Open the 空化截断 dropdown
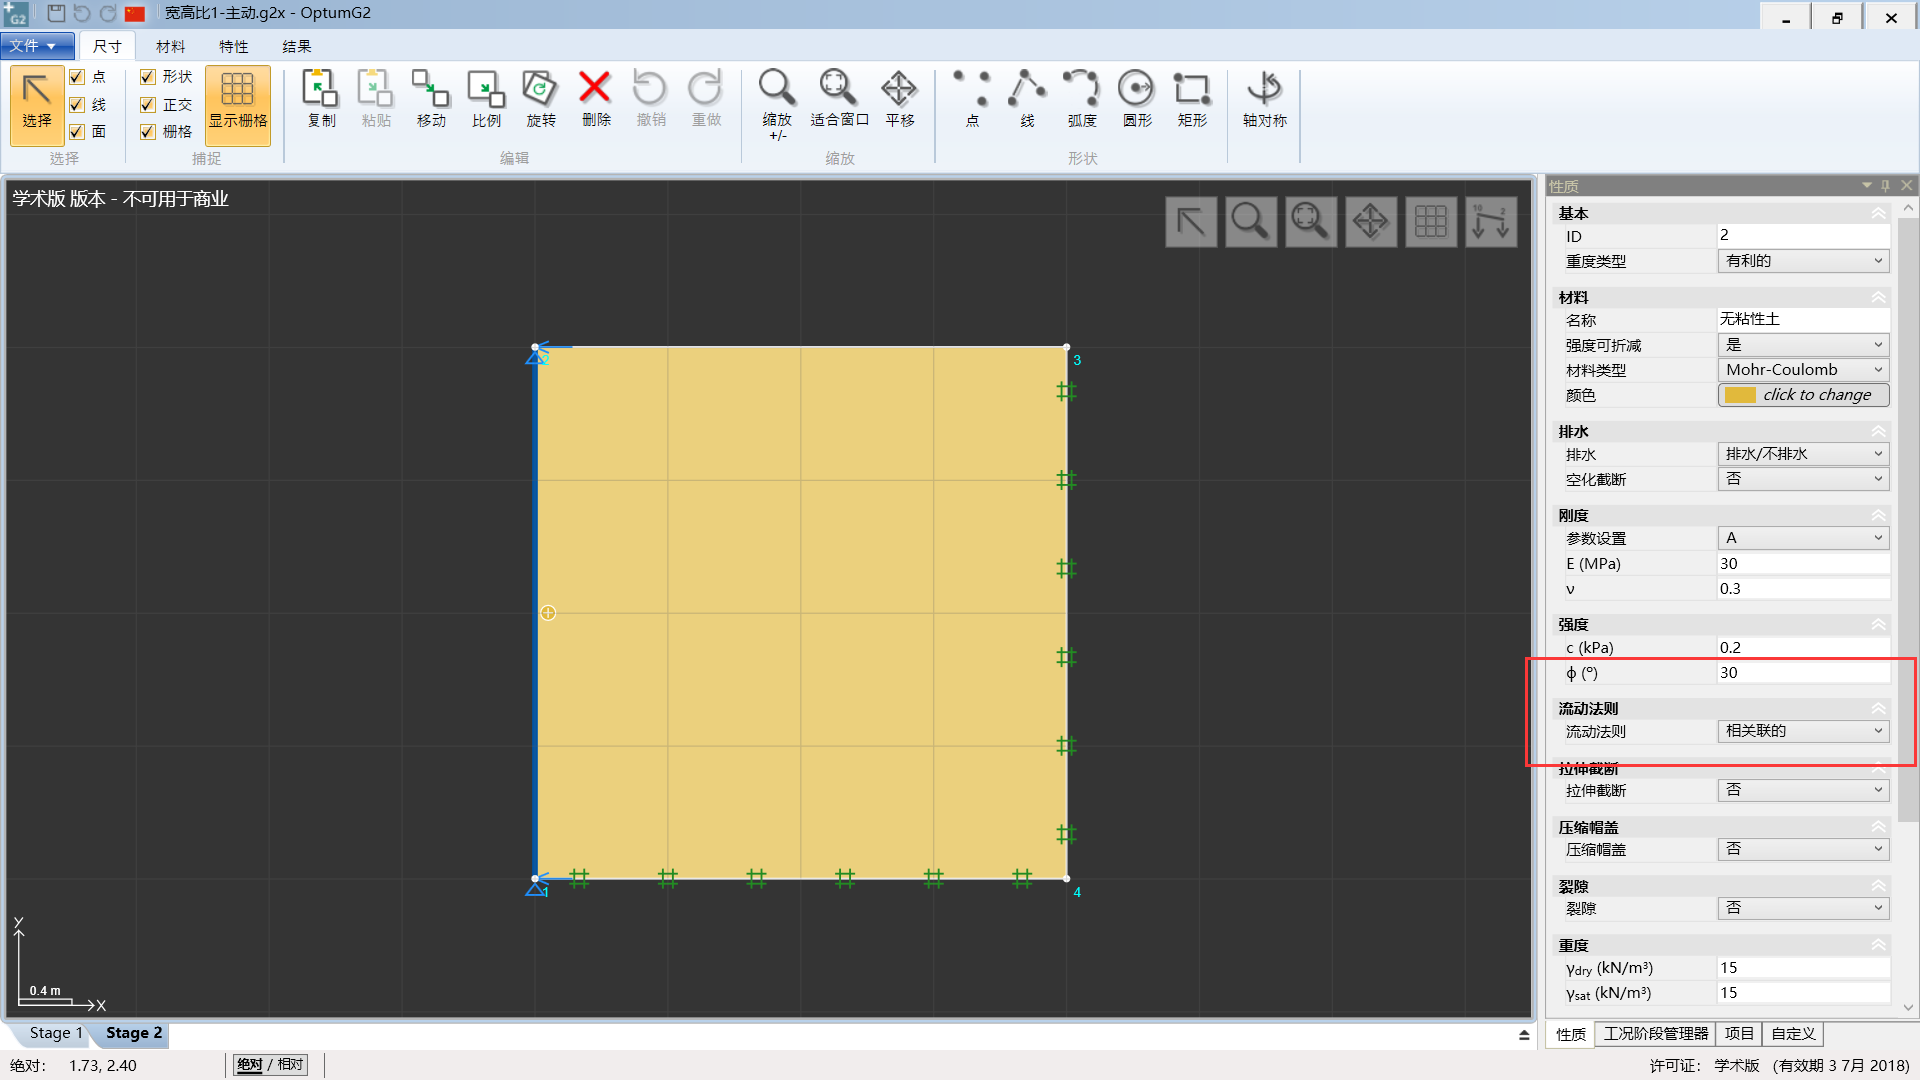Screen dimensions: 1920x1080 click(x=1804, y=479)
